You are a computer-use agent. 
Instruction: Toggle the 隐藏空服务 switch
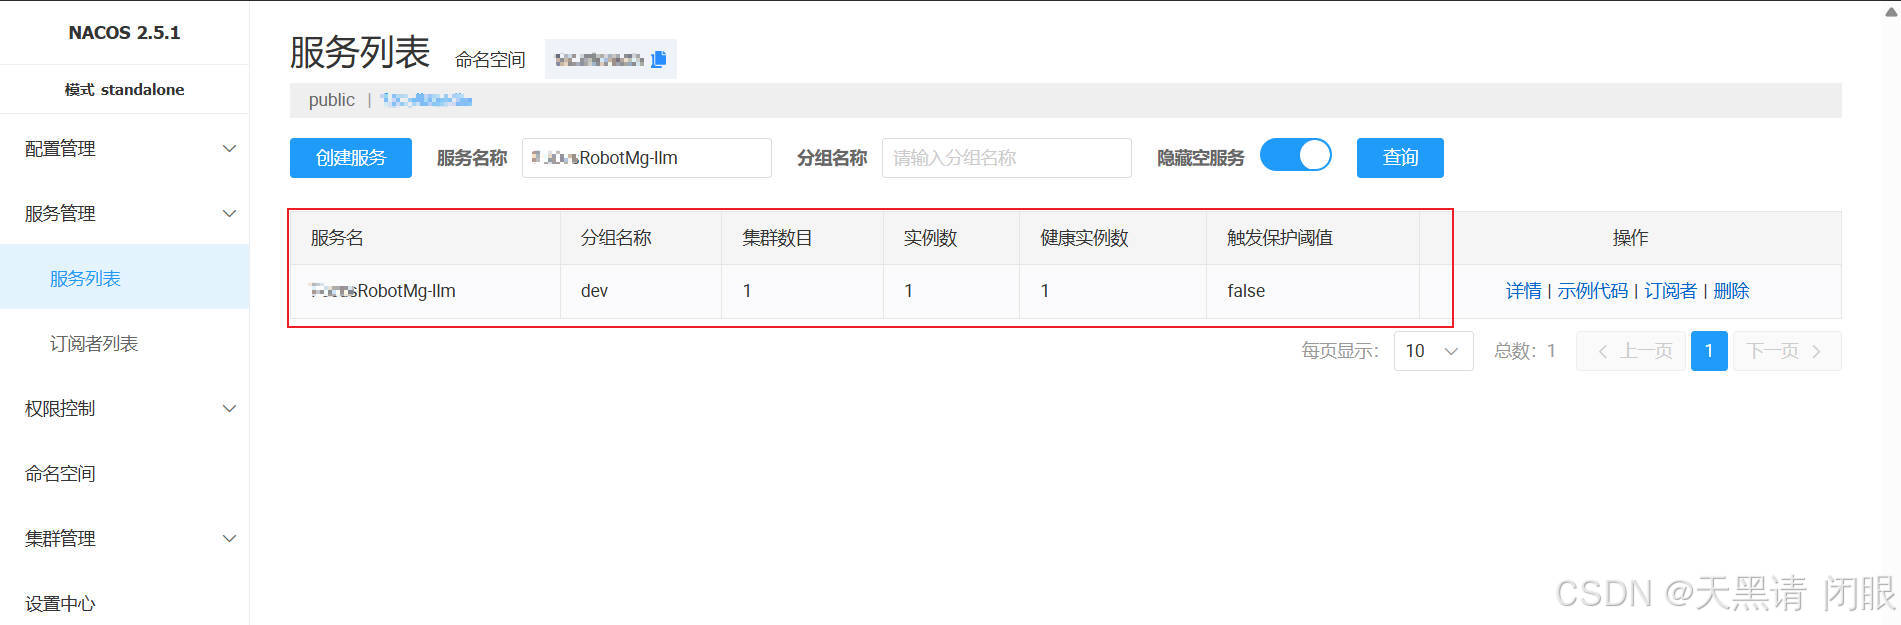1295,156
